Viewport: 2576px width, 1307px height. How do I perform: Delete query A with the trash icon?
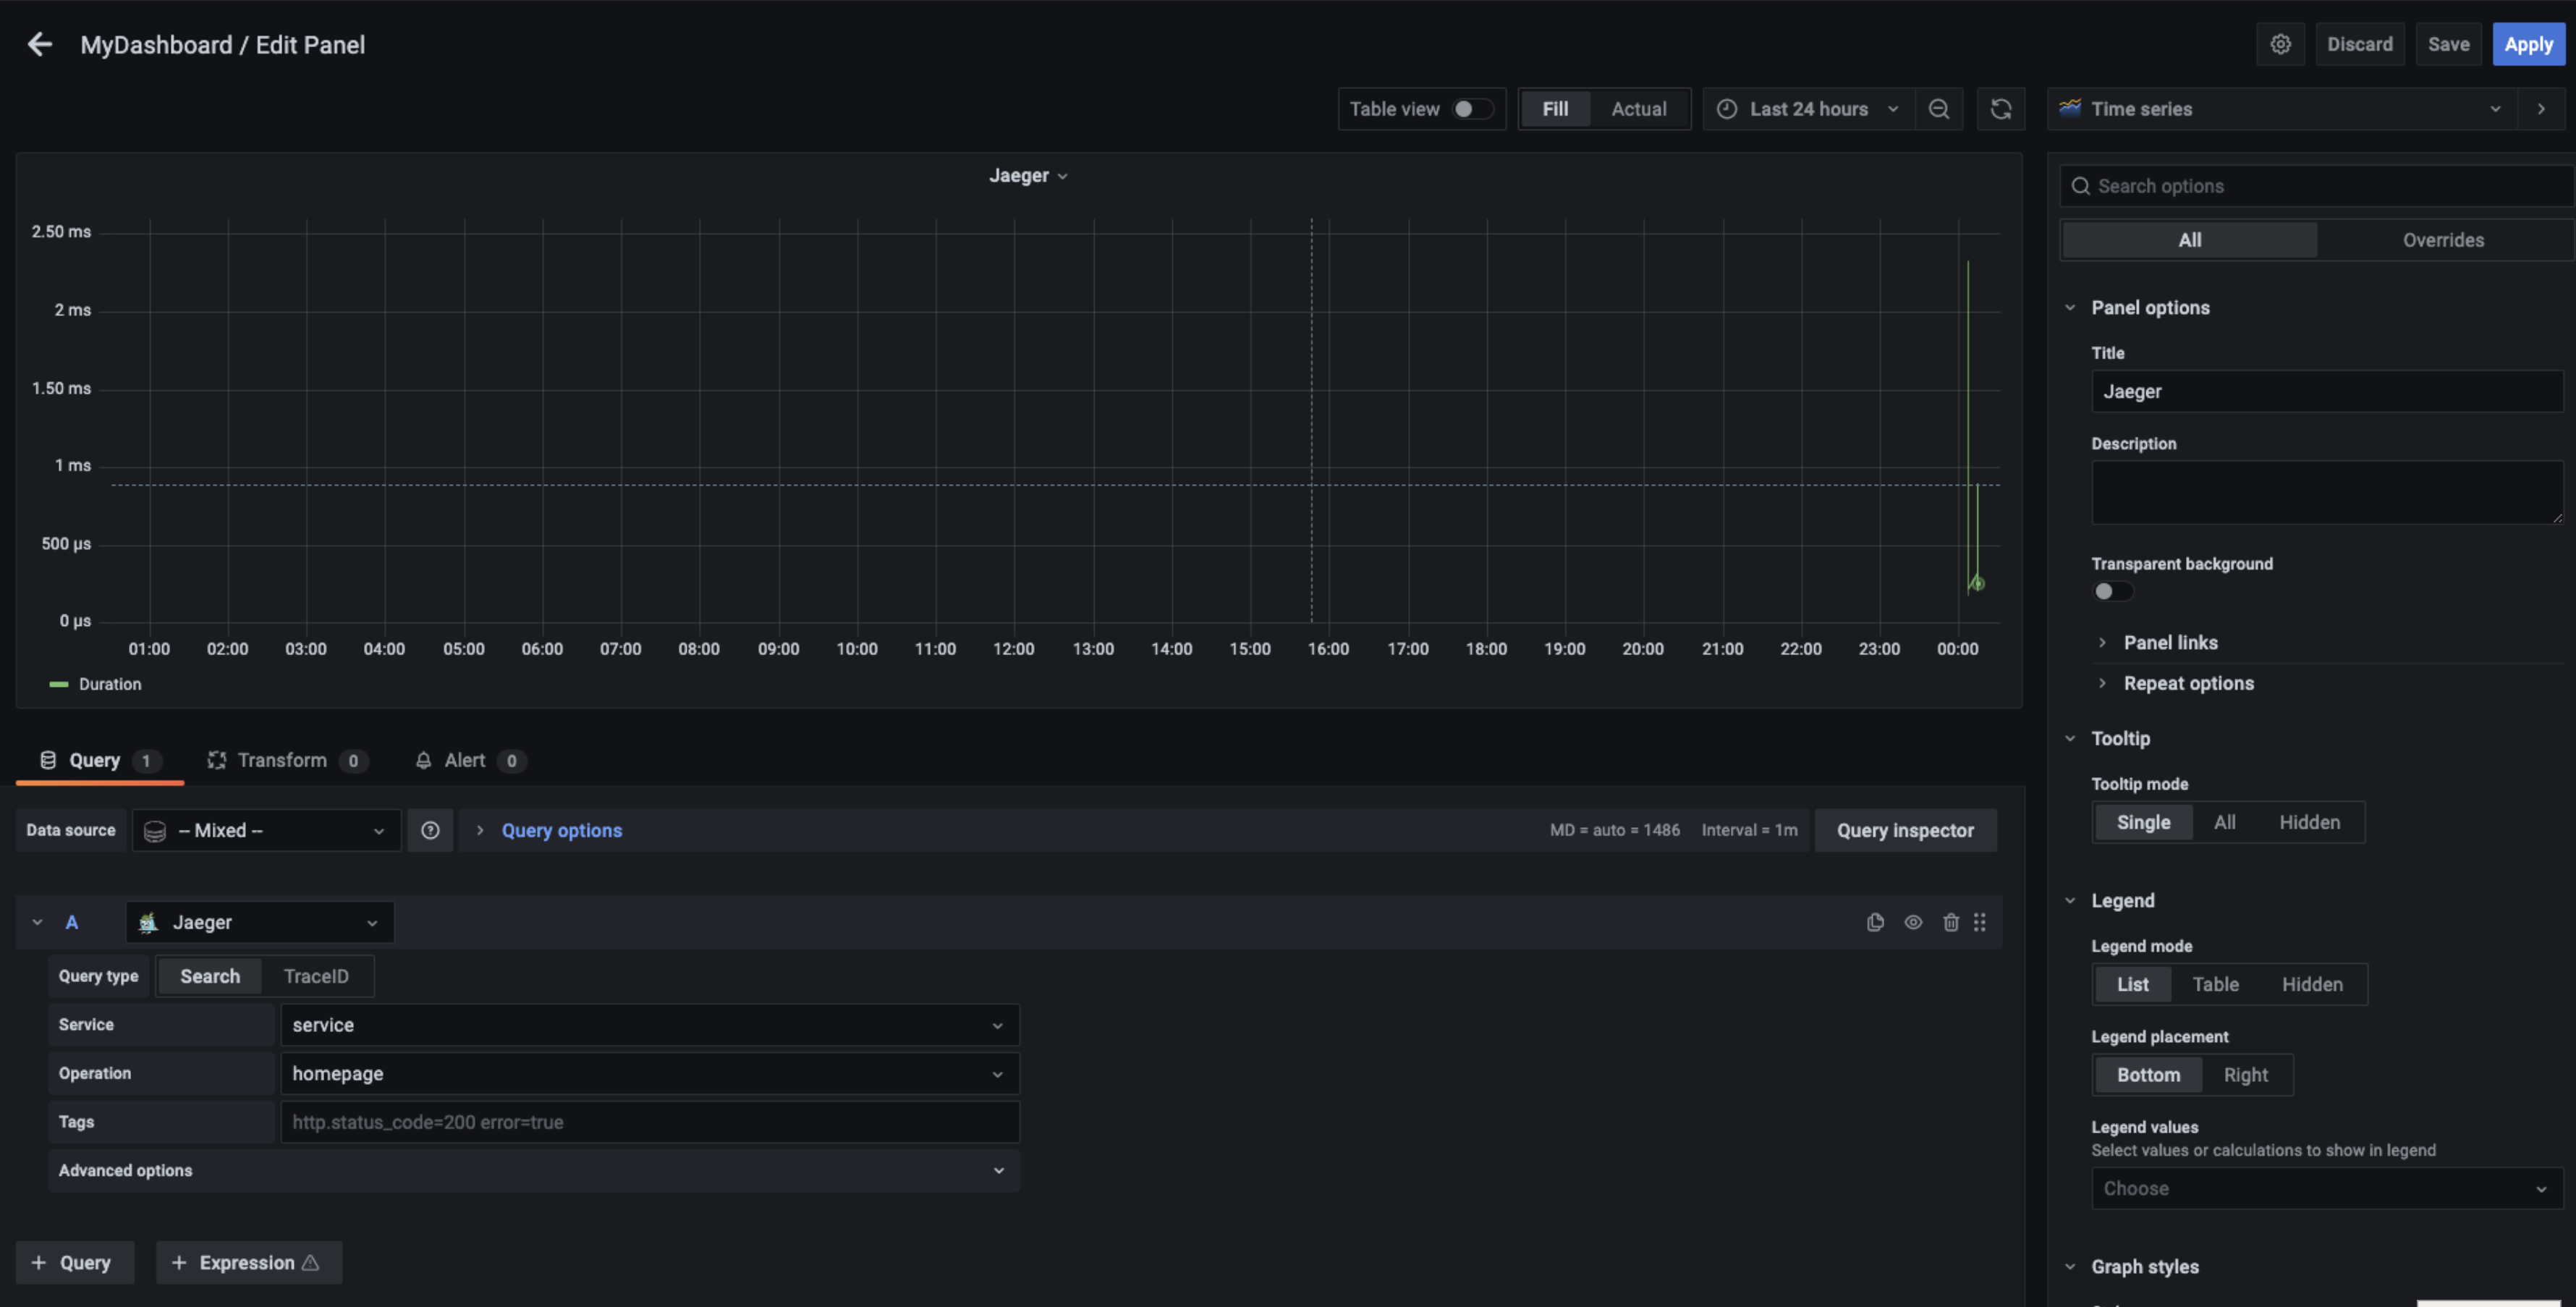(x=1950, y=922)
